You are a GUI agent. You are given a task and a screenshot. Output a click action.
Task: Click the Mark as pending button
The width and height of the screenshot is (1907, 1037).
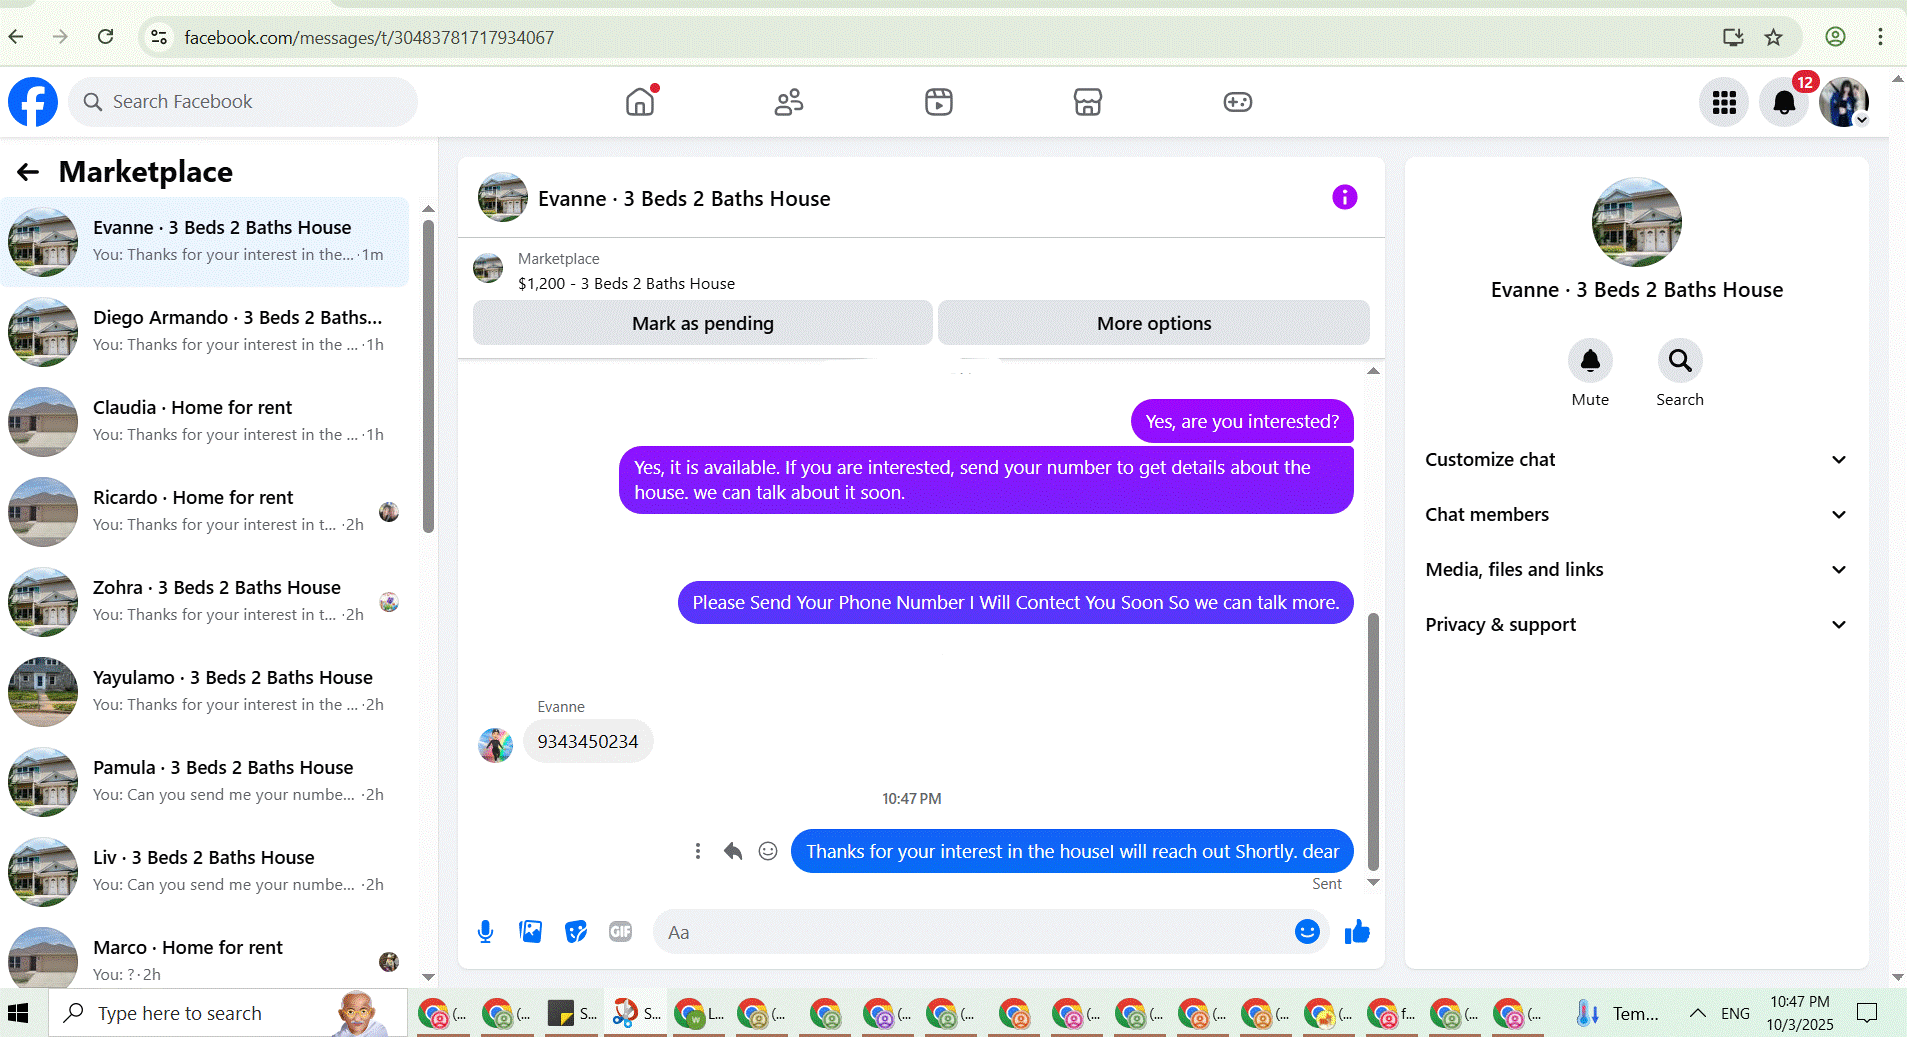pyautogui.click(x=703, y=323)
